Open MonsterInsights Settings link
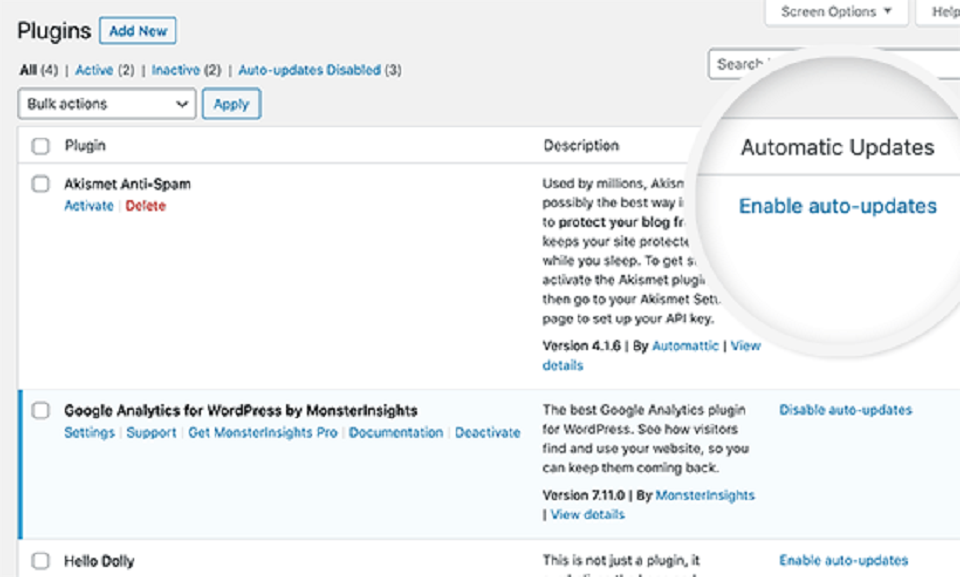This screenshot has width=960, height=577. click(x=89, y=432)
